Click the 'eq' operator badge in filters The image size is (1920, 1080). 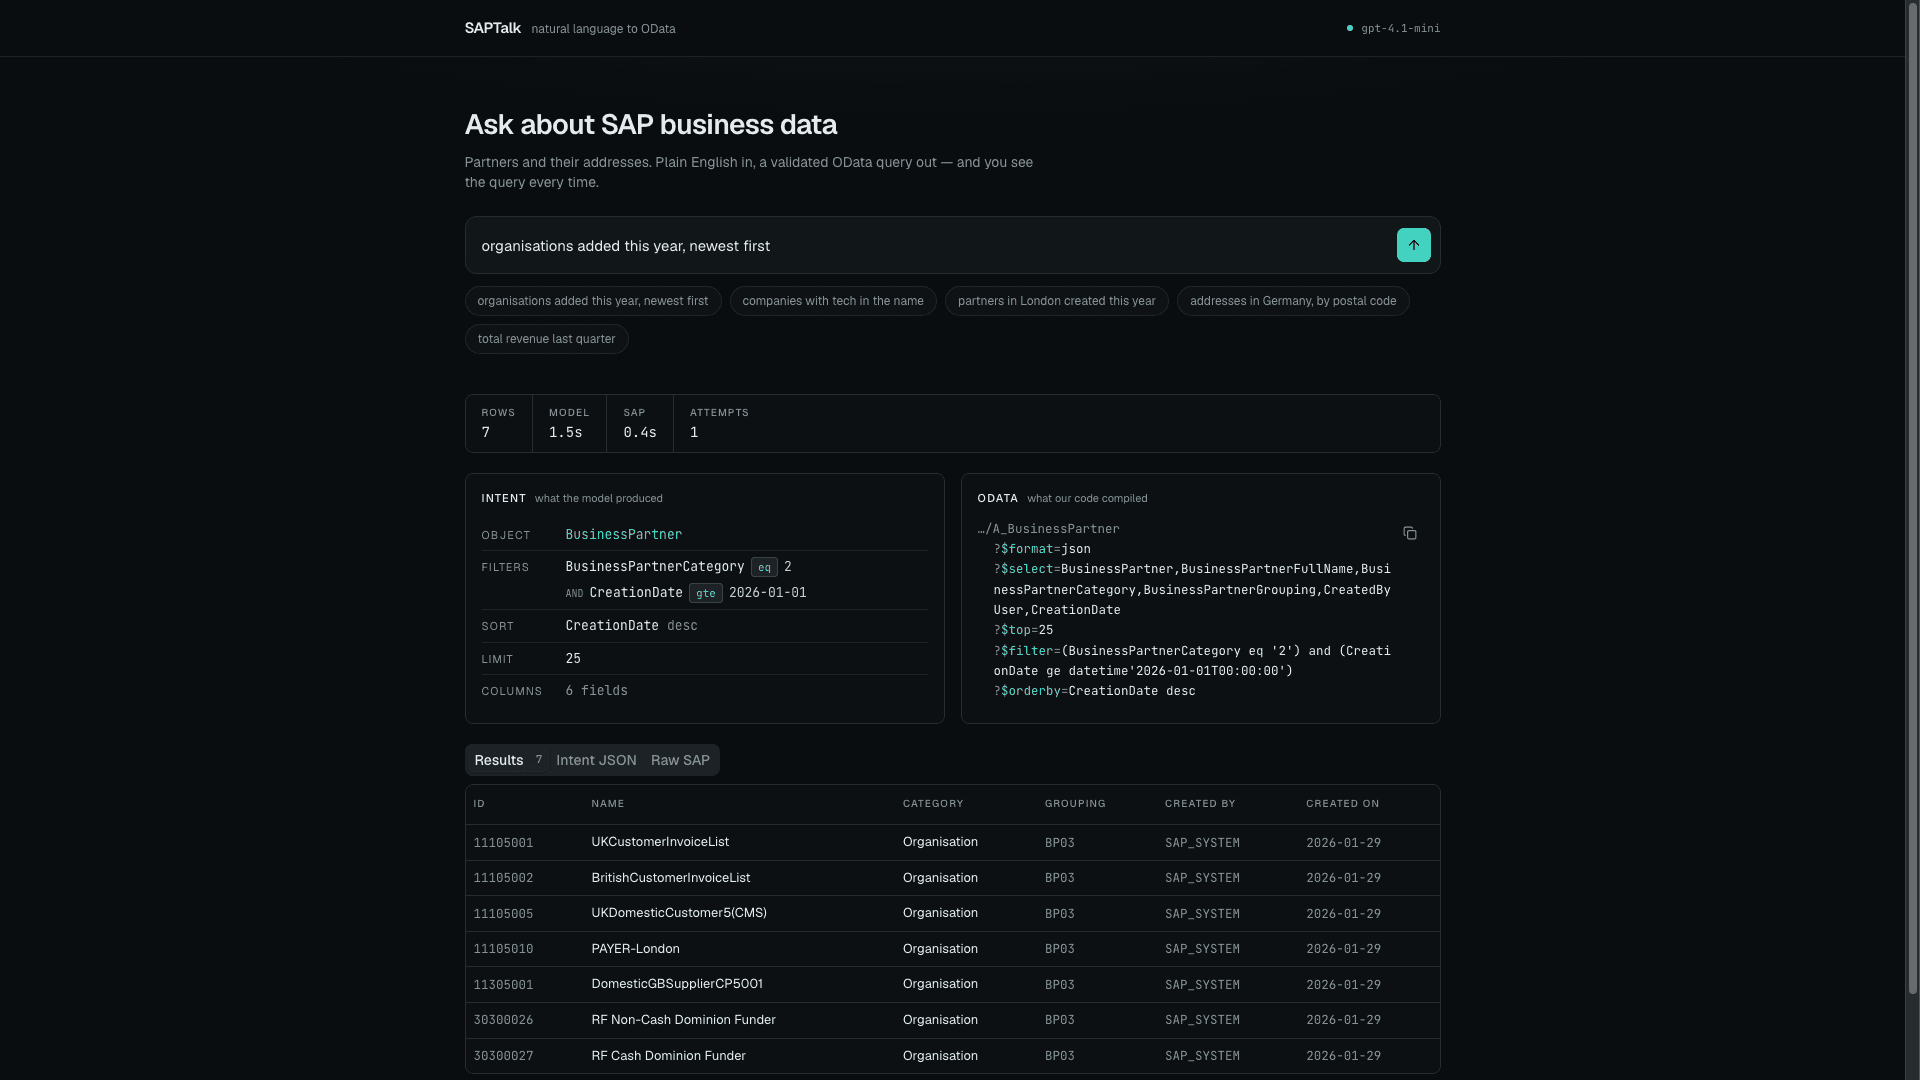pos(764,567)
